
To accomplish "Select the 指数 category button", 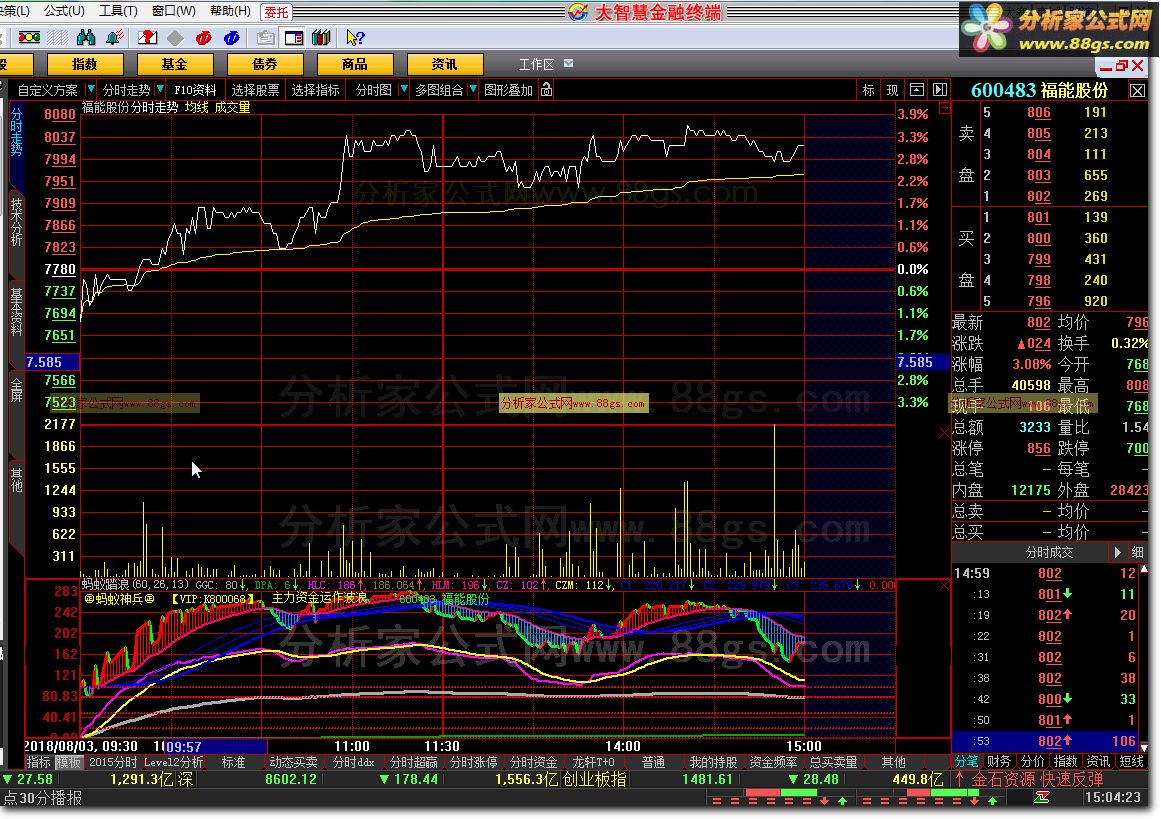I will click(x=84, y=64).
